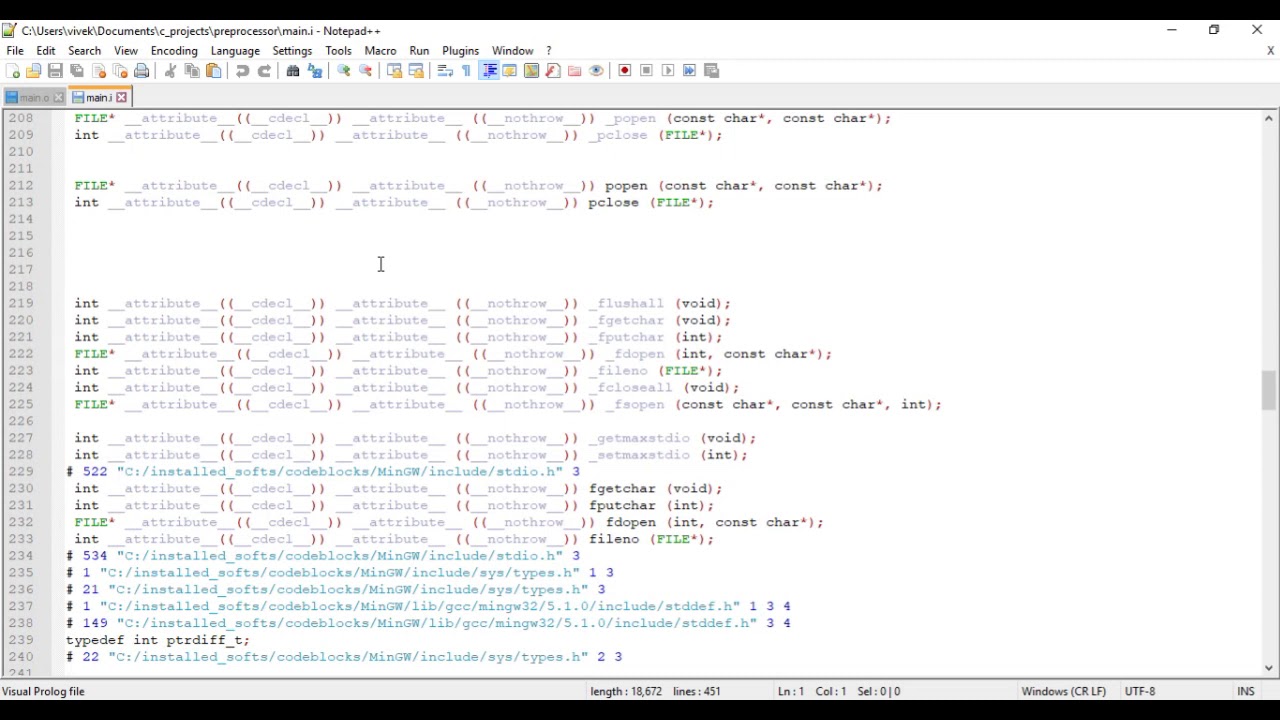Click the Copy toolbar icon

[x=192, y=71]
